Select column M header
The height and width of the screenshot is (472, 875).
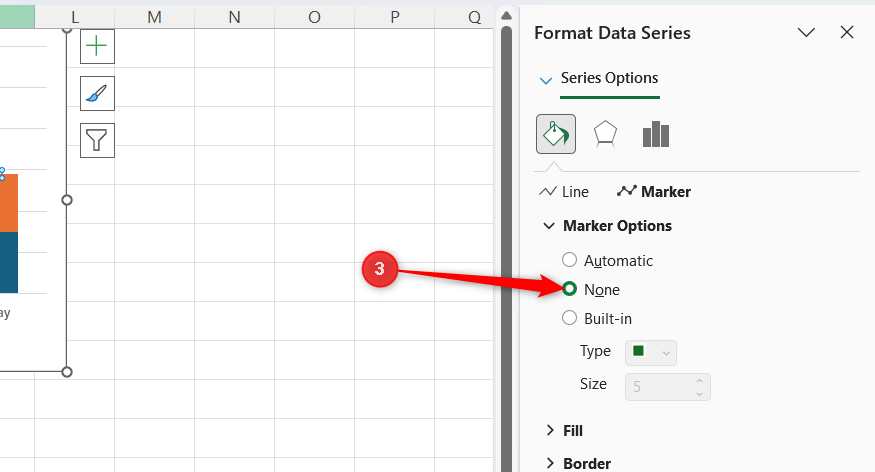(x=155, y=17)
